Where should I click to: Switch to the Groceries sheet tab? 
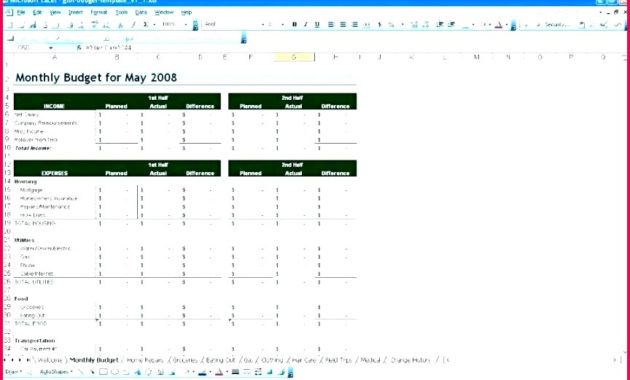tap(185, 360)
